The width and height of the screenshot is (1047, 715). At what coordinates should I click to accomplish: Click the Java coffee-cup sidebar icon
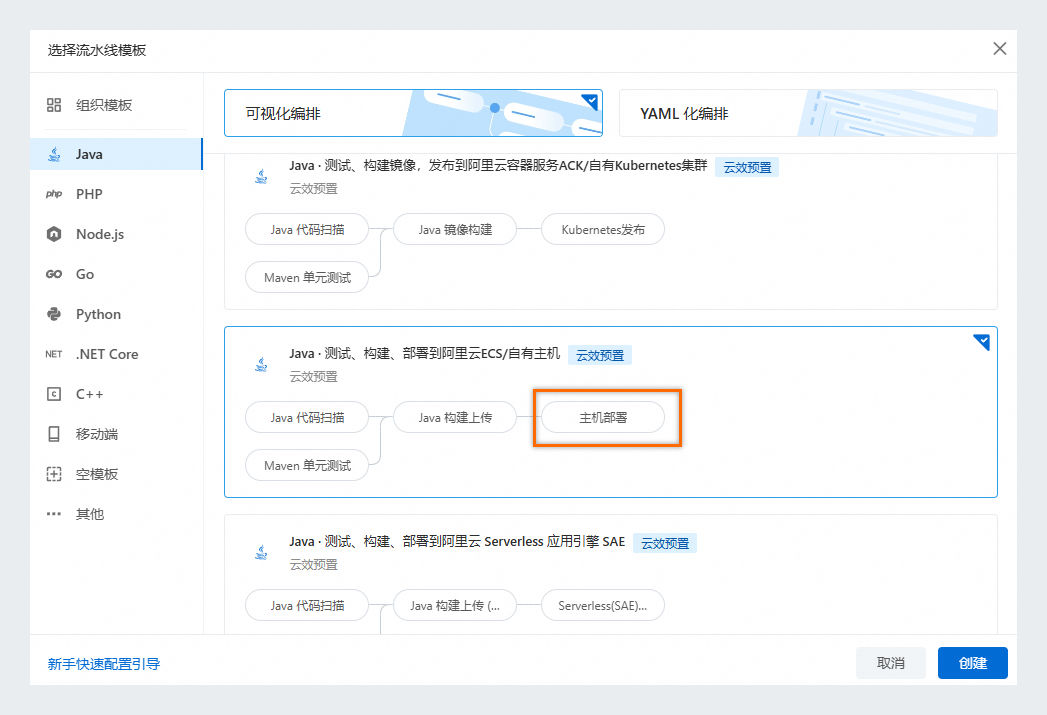(54, 154)
